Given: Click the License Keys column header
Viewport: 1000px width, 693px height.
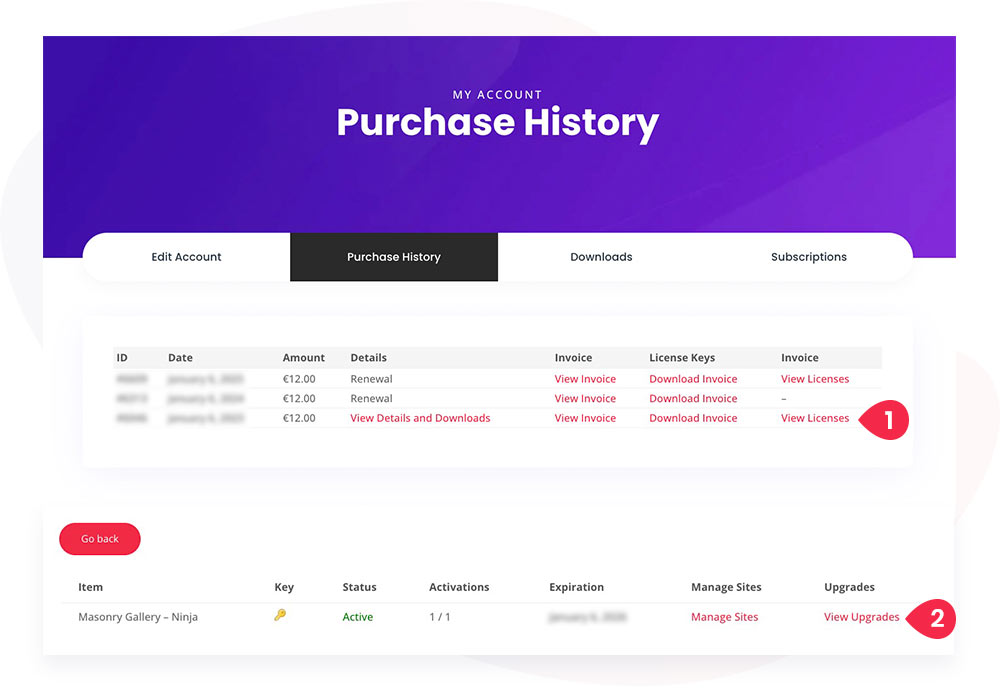Looking at the screenshot, I should 682,358.
